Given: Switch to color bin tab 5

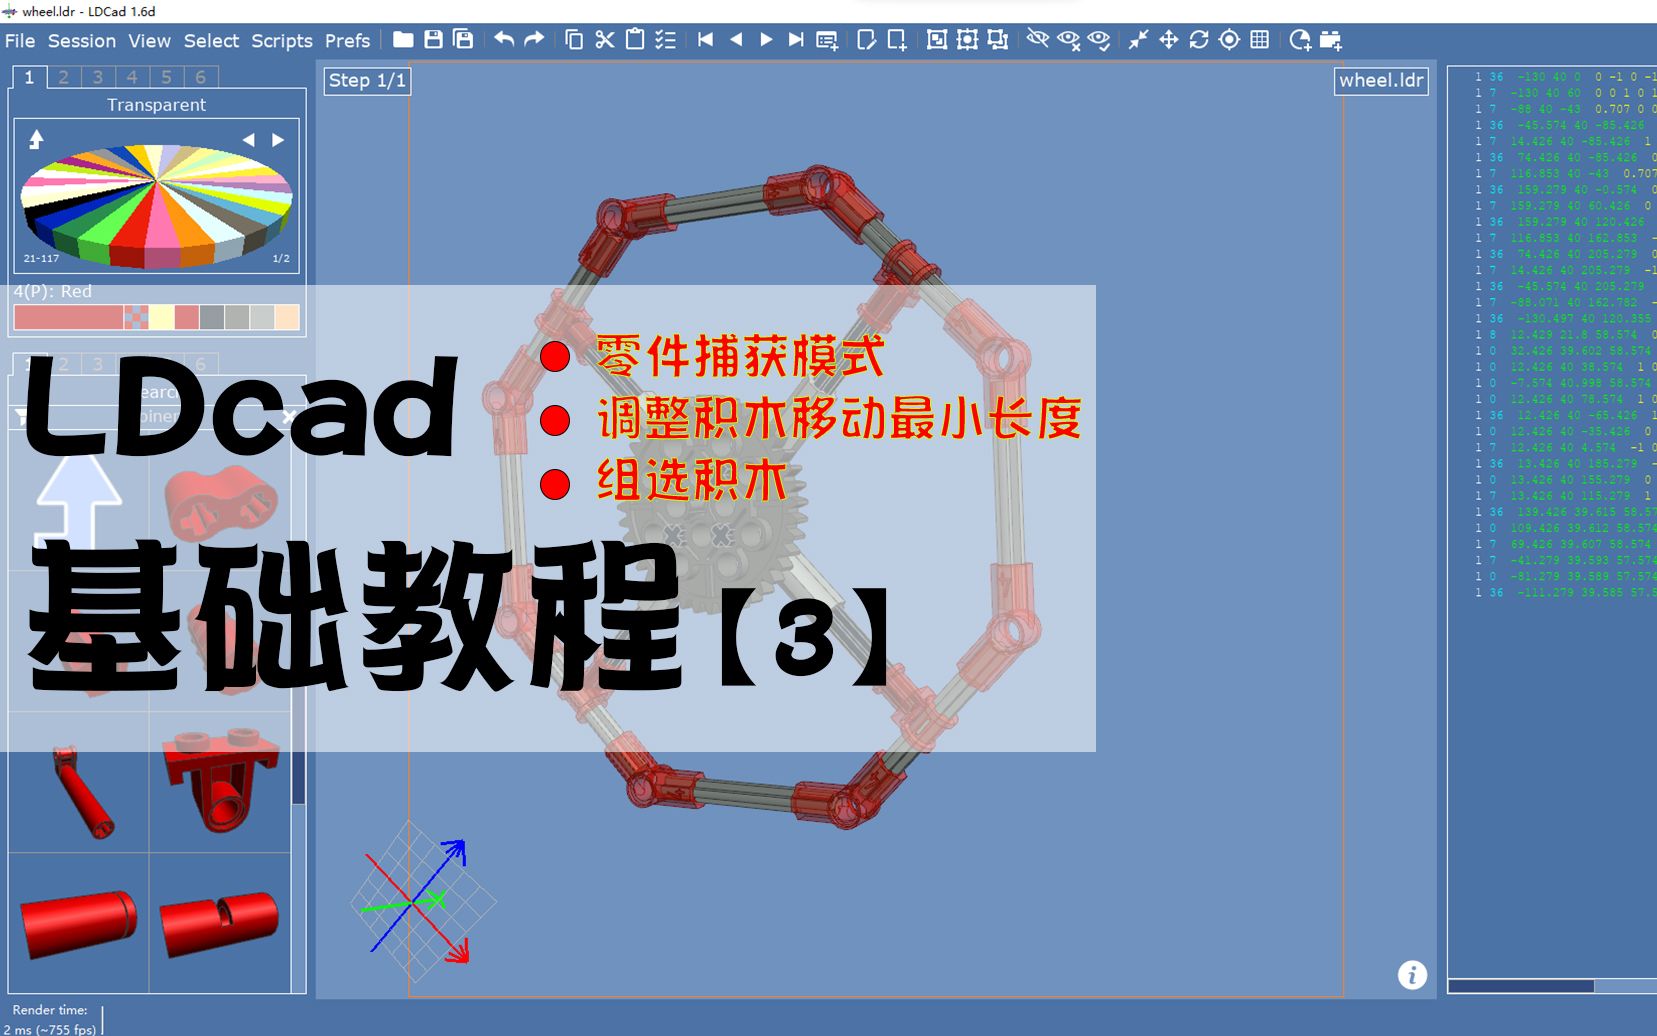Looking at the screenshot, I should [167, 77].
